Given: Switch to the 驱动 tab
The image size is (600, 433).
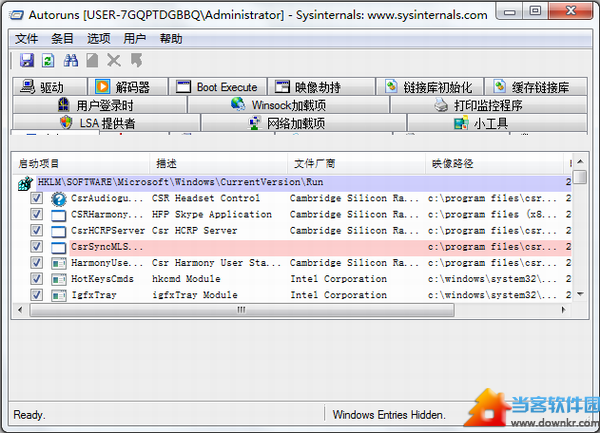Looking at the screenshot, I should [x=50, y=87].
